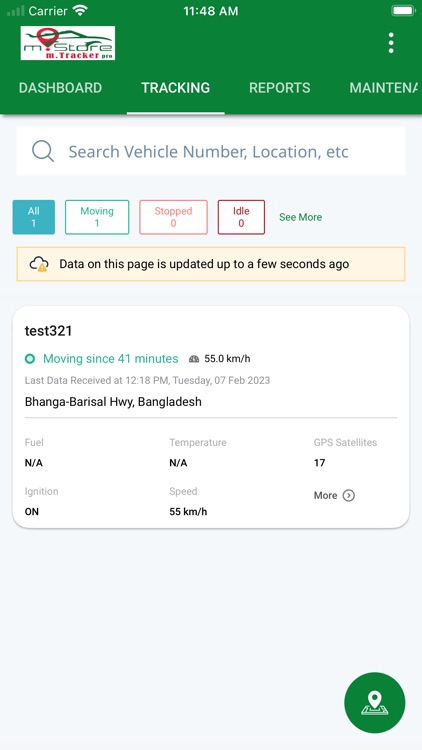Filter vehicles by Idle
The width and height of the screenshot is (422, 750).
pyautogui.click(x=241, y=217)
